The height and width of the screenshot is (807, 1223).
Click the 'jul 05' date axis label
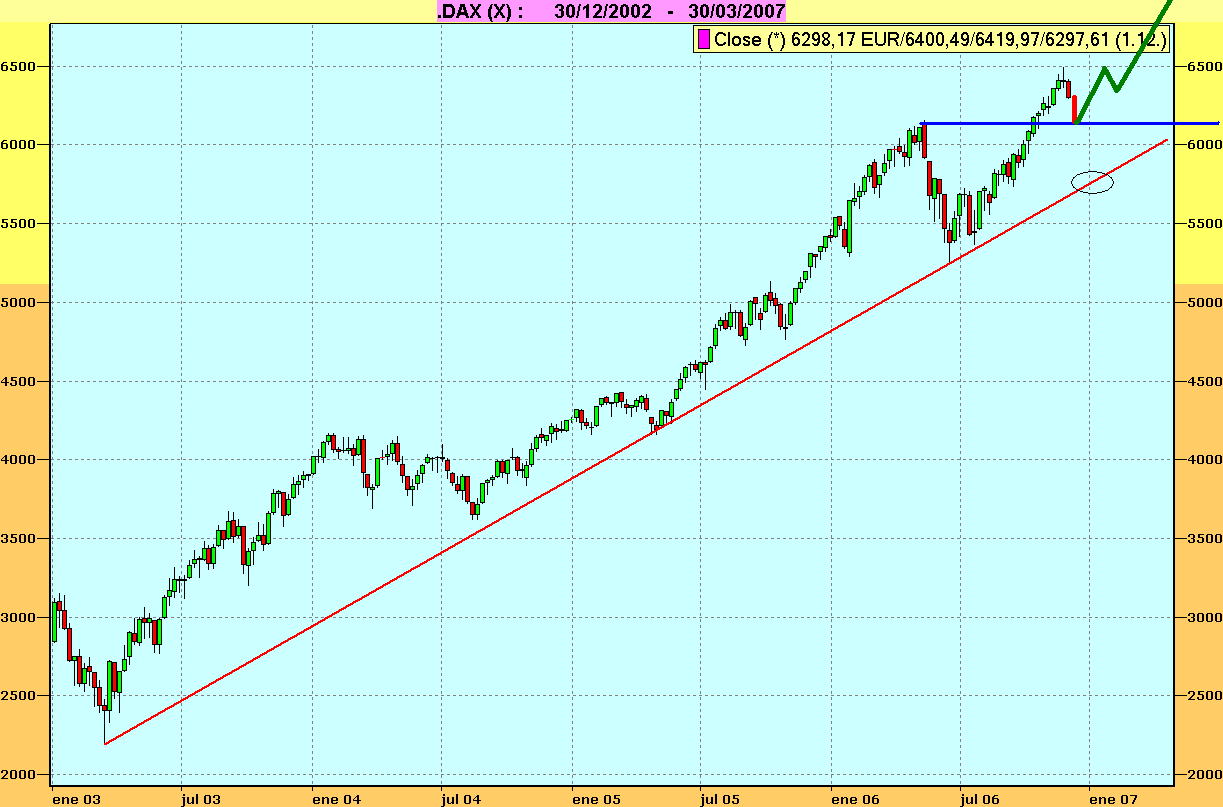pyautogui.click(x=720, y=798)
